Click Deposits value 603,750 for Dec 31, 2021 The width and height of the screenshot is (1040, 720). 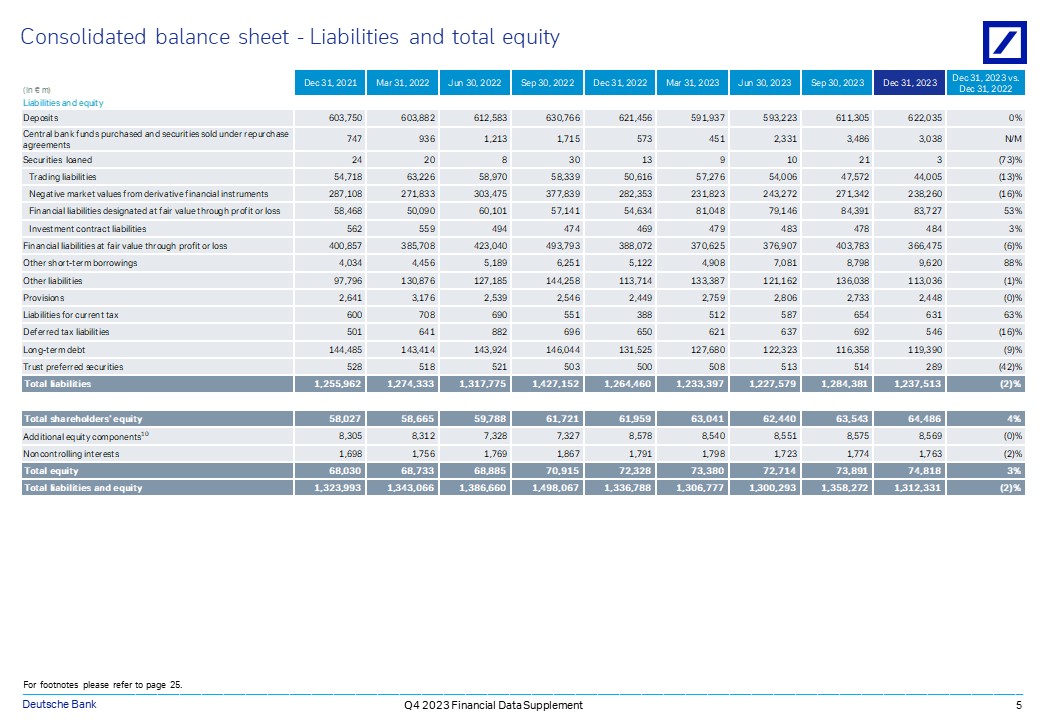tap(345, 118)
